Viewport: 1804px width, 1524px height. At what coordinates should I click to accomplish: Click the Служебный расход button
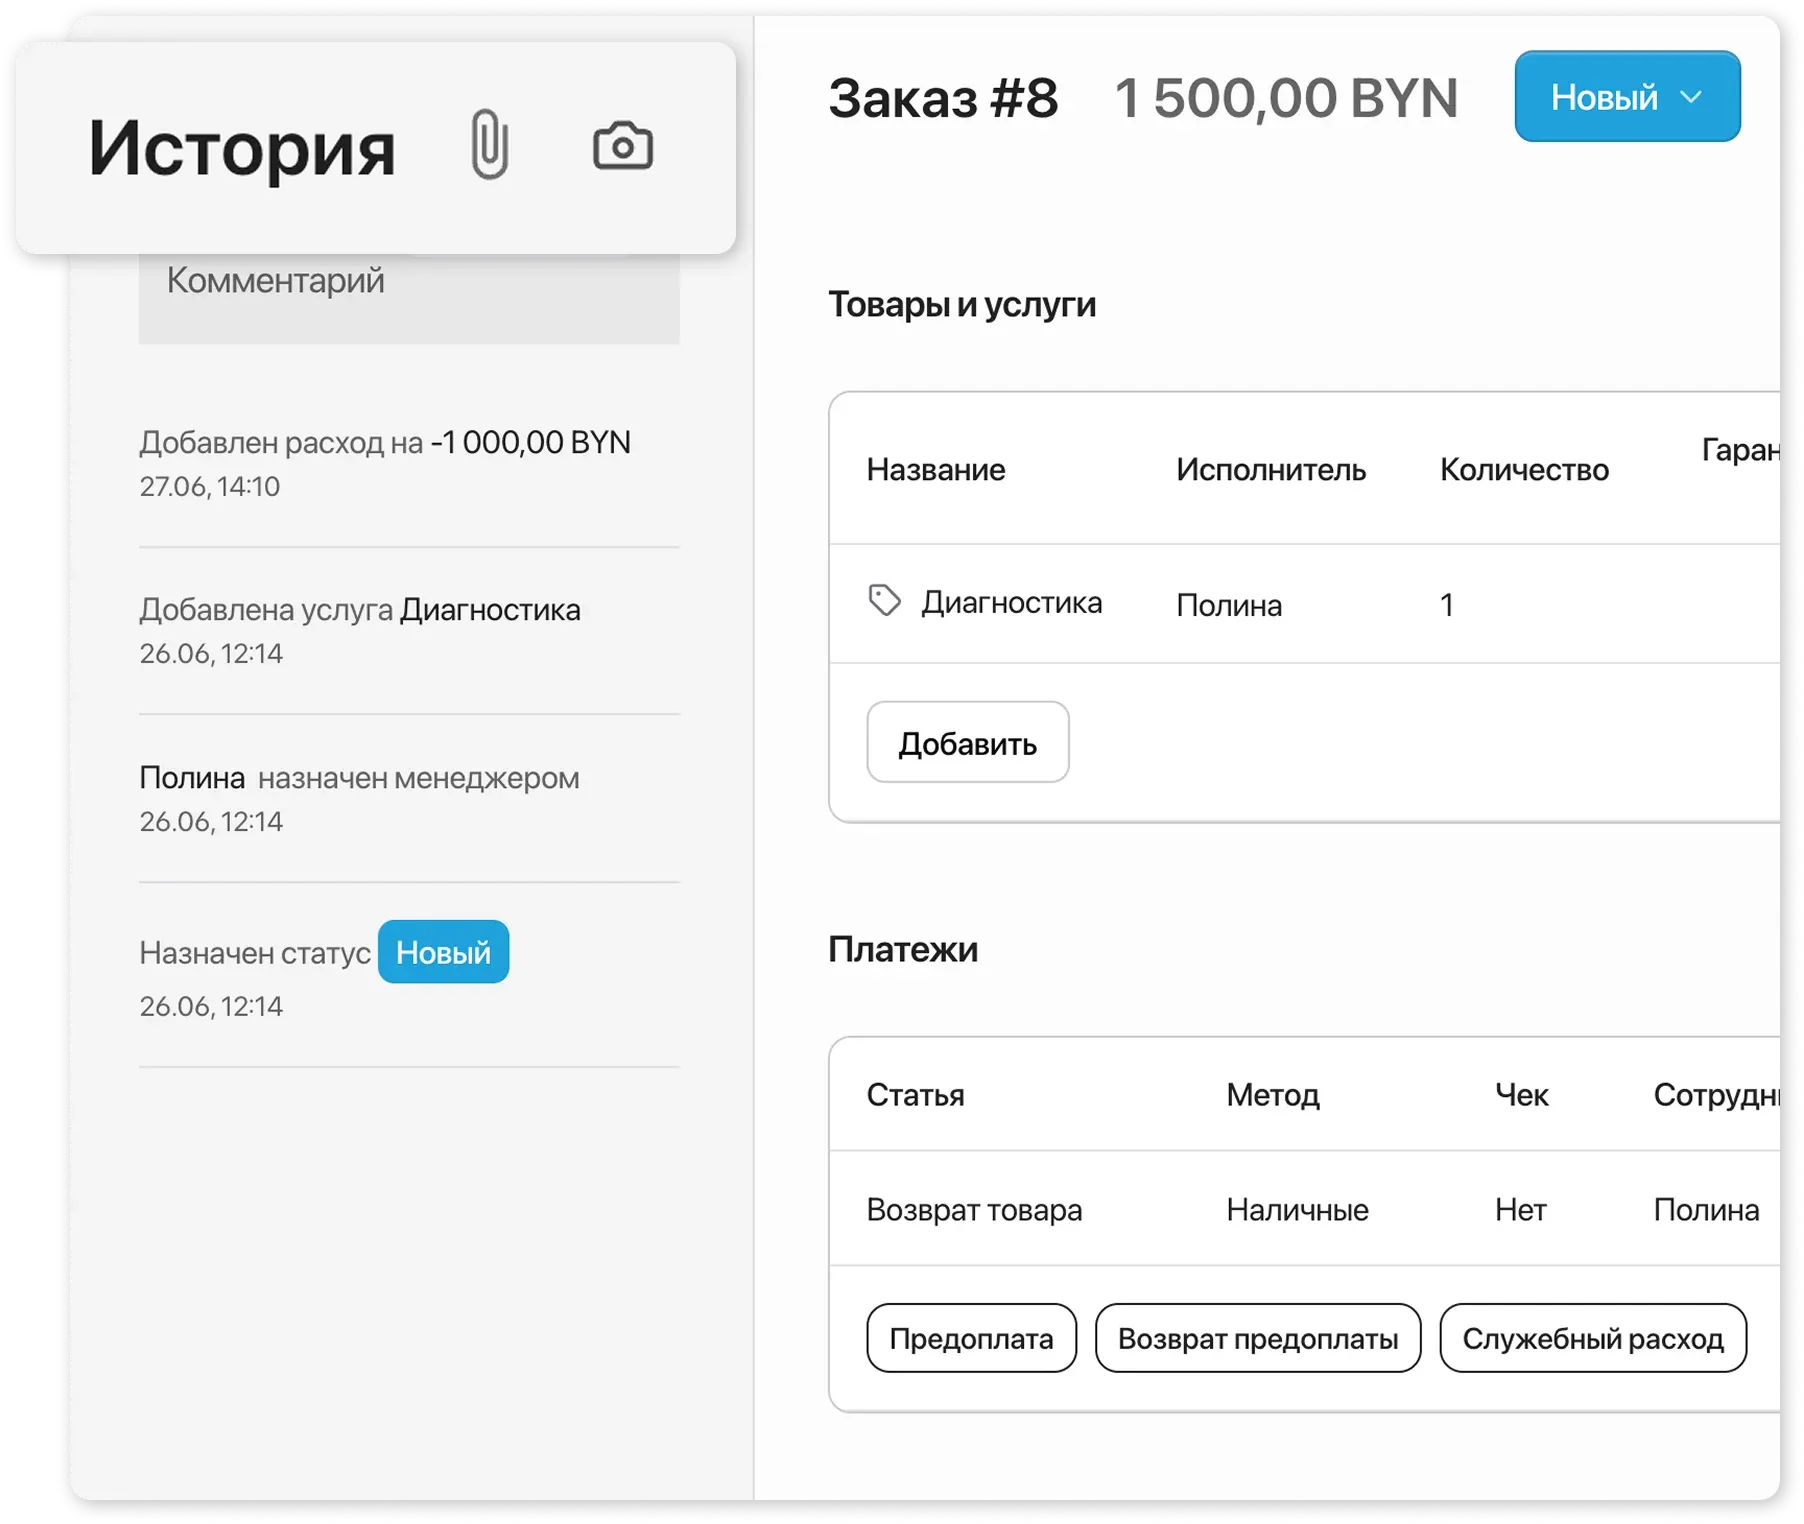click(1594, 1338)
